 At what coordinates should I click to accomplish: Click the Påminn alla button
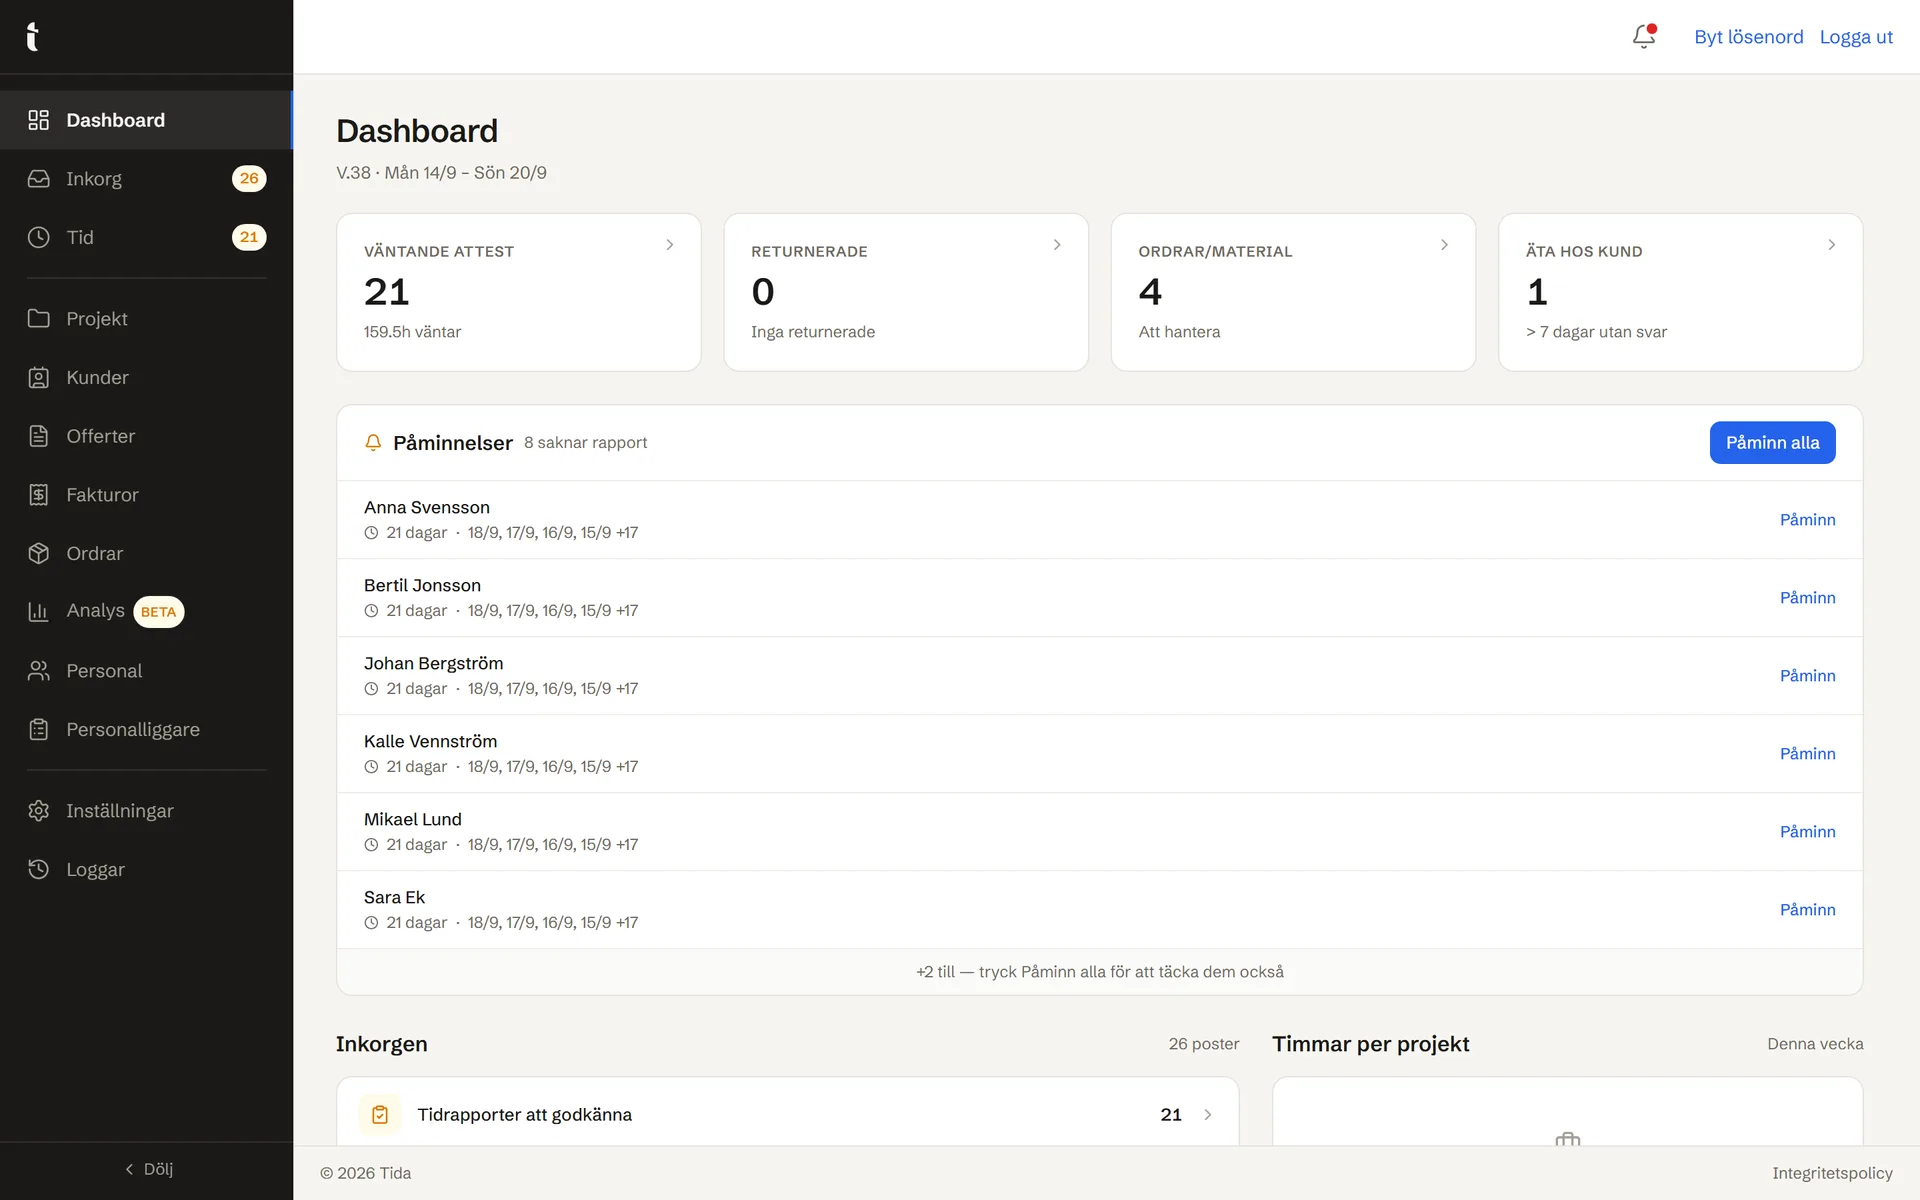coord(1772,443)
